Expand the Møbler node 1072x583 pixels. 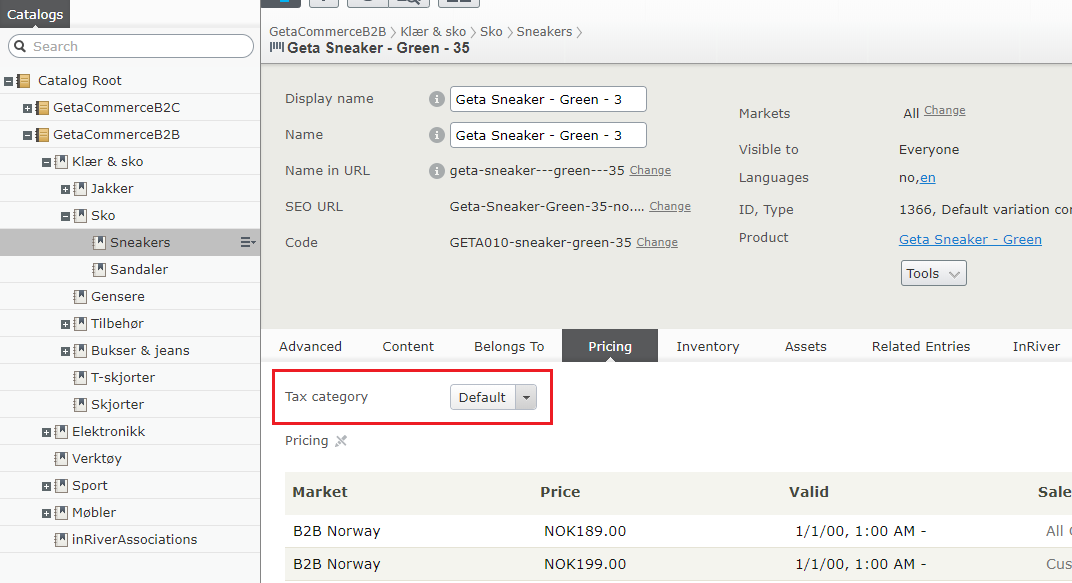tap(46, 513)
